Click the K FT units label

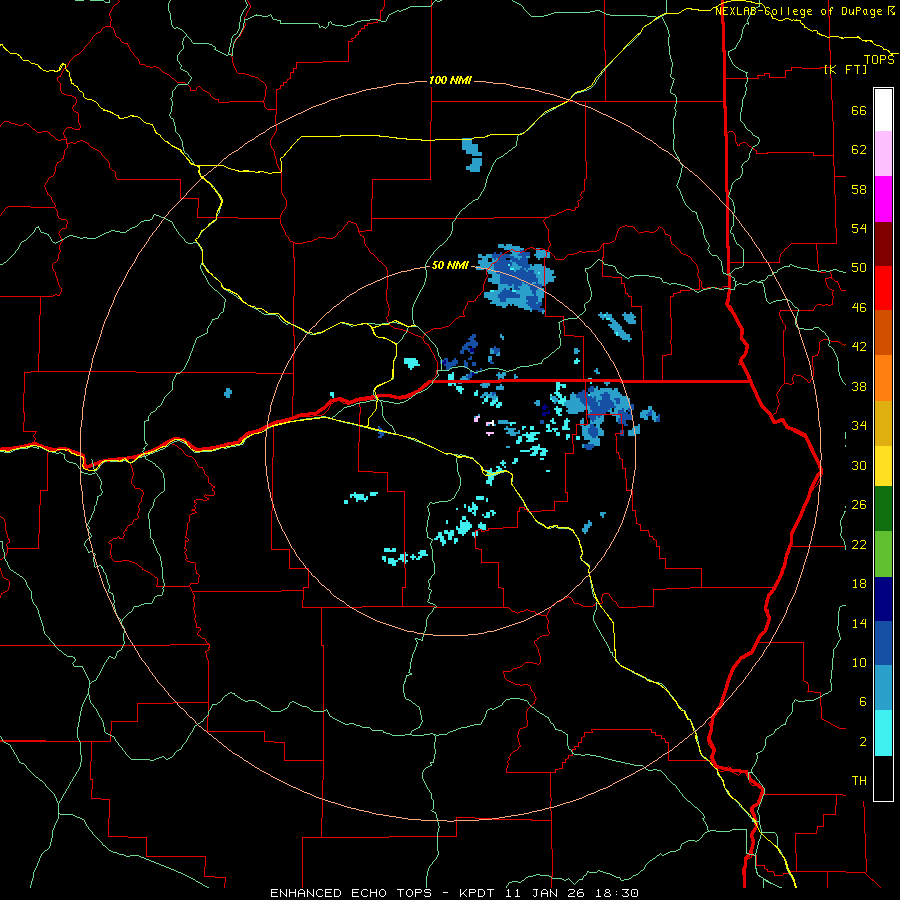pos(845,69)
